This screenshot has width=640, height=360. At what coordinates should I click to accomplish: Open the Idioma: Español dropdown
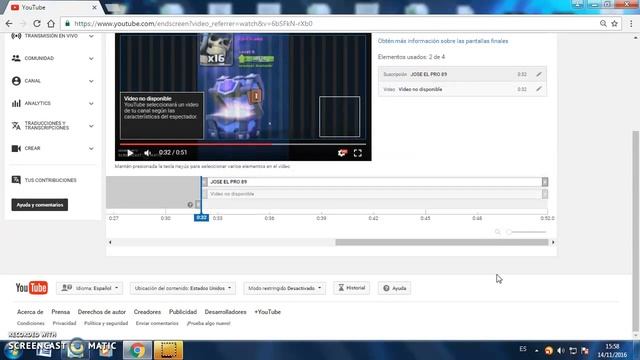click(89, 288)
